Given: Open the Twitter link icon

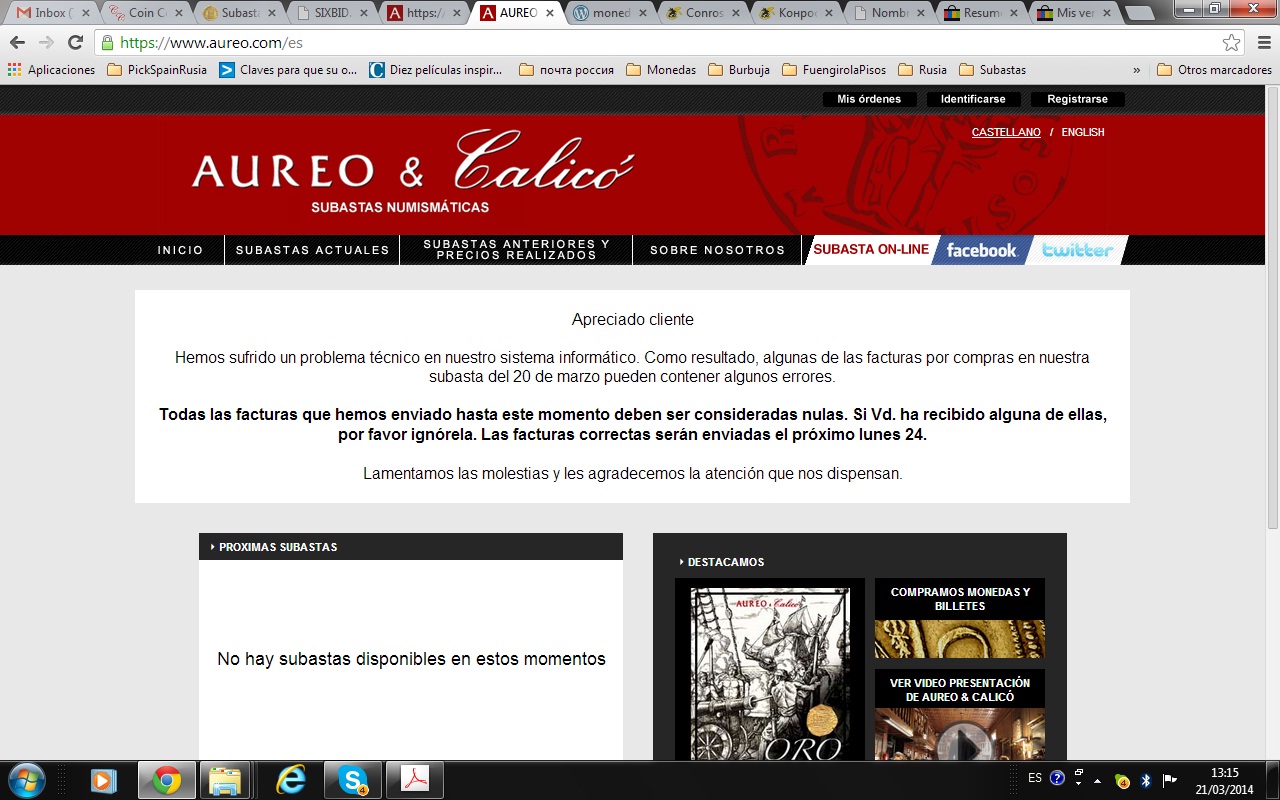Looking at the screenshot, I should (x=1077, y=250).
